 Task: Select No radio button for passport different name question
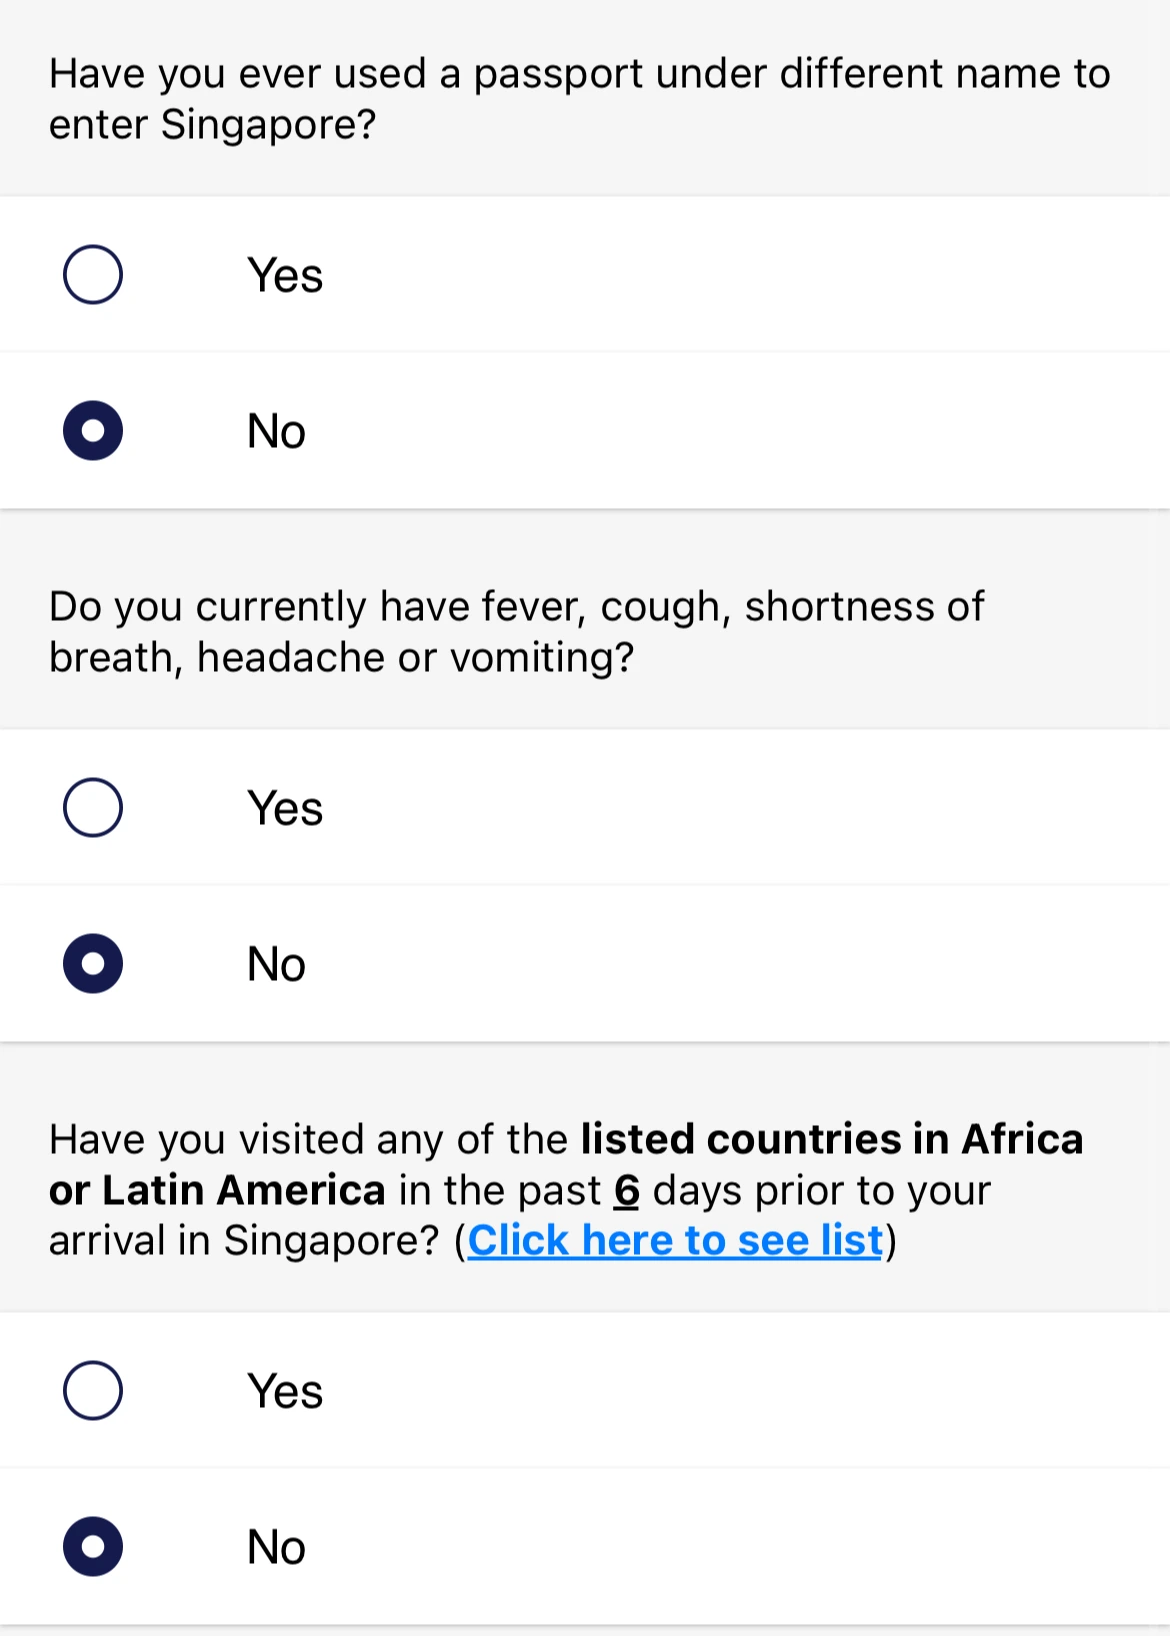pos(93,431)
